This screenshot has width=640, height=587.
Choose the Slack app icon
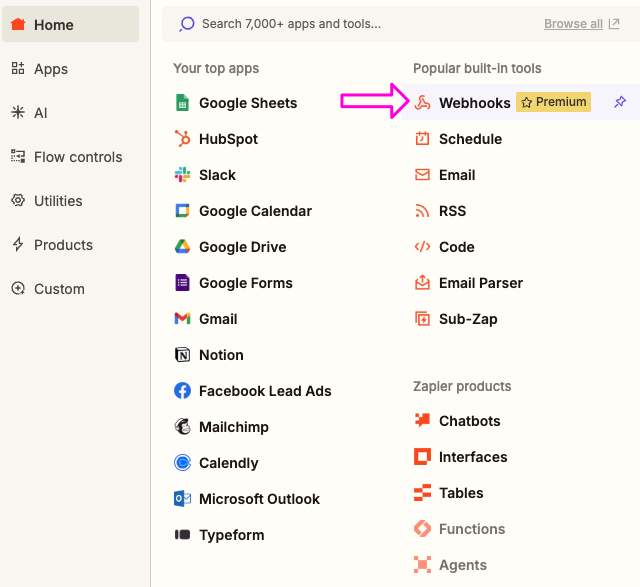(182, 174)
